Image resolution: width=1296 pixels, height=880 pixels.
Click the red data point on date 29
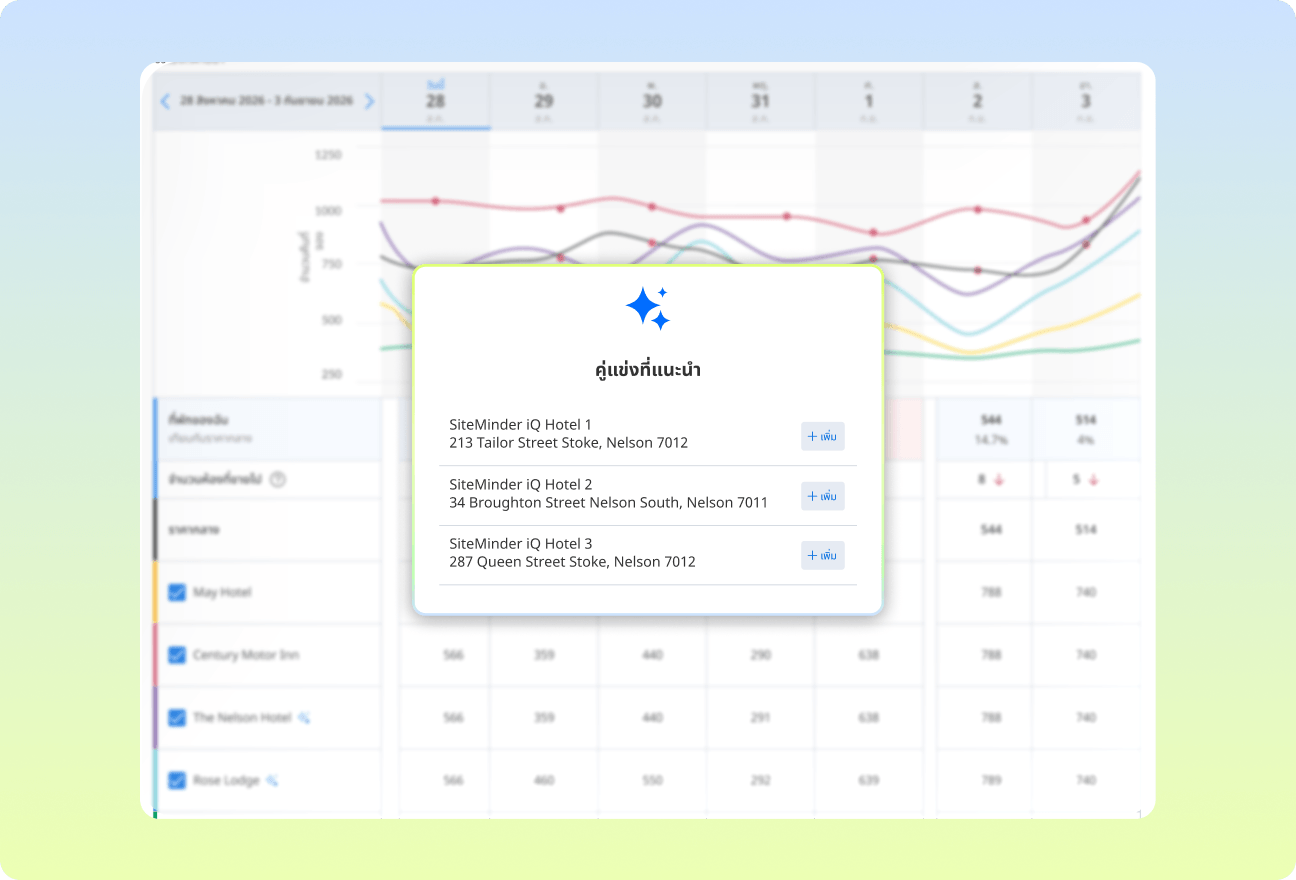(x=560, y=208)
